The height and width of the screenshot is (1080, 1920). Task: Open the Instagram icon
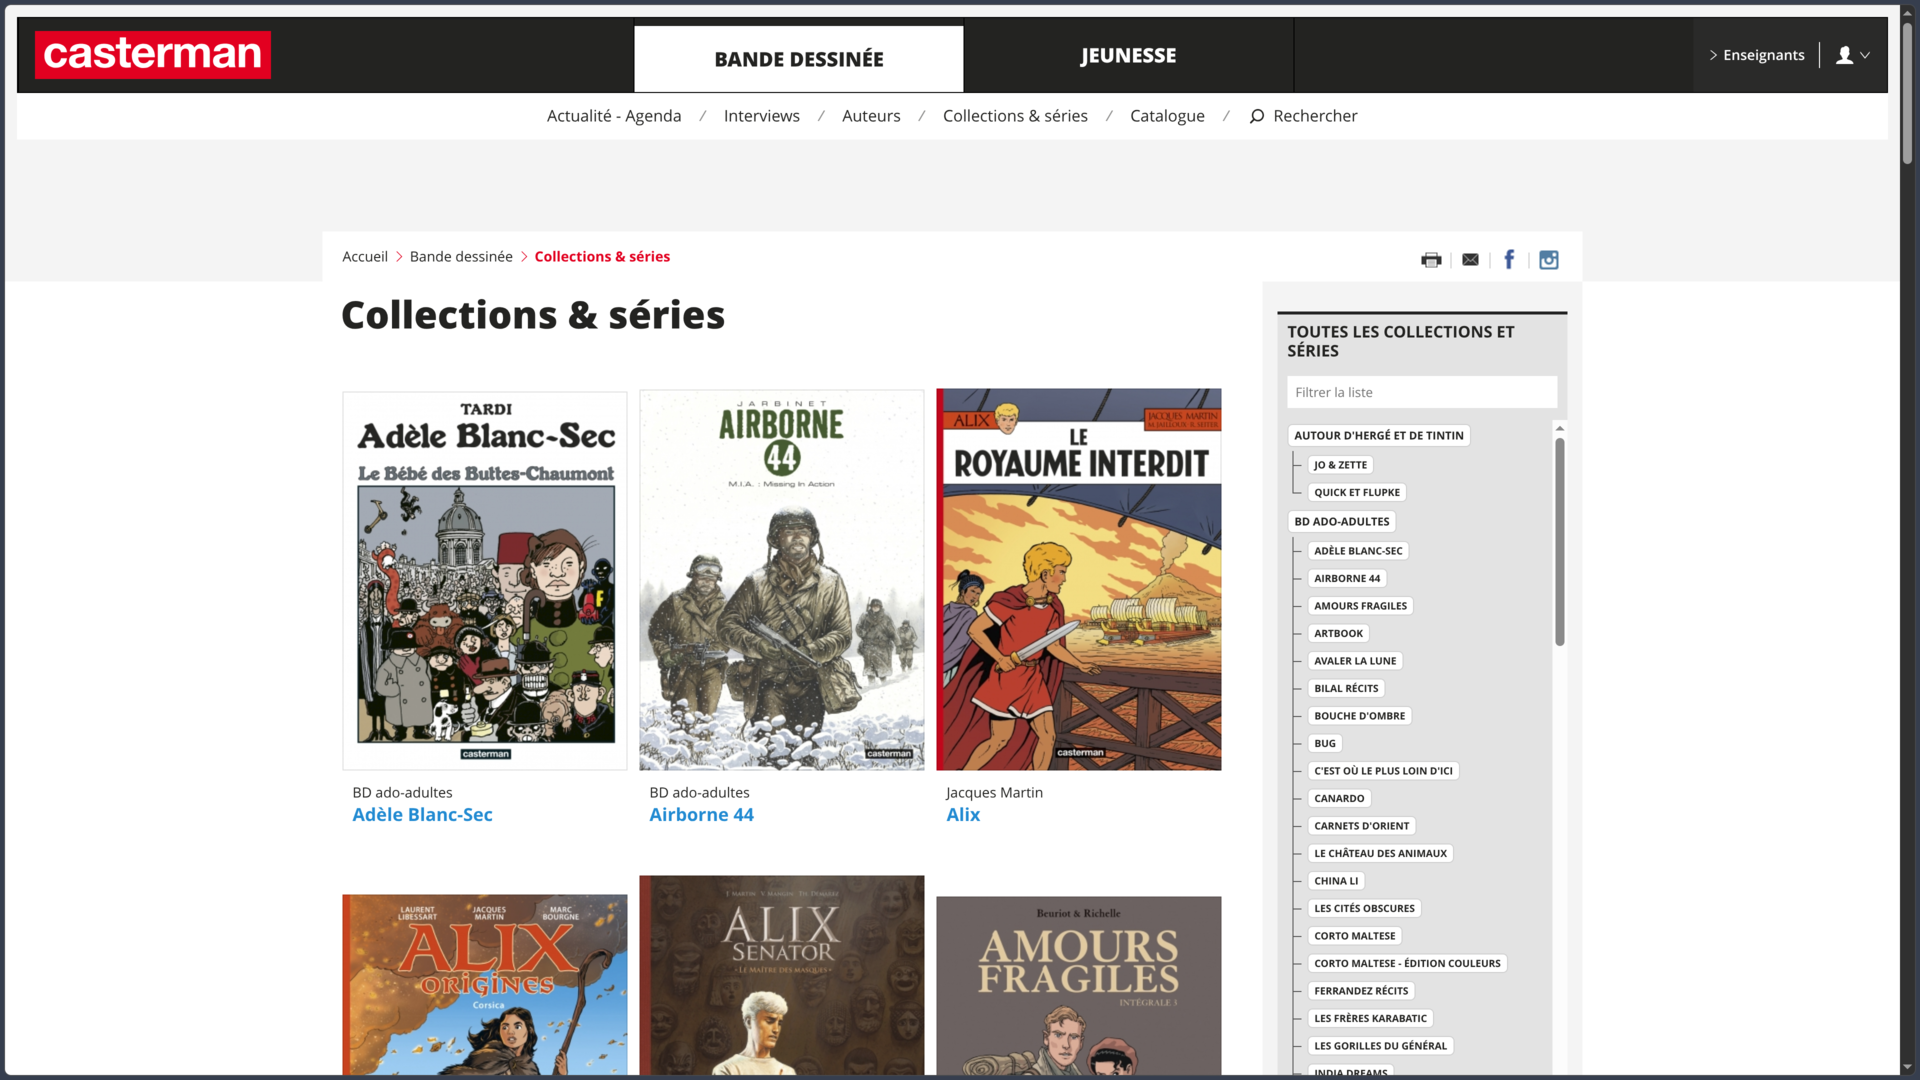click(1549, 260)
